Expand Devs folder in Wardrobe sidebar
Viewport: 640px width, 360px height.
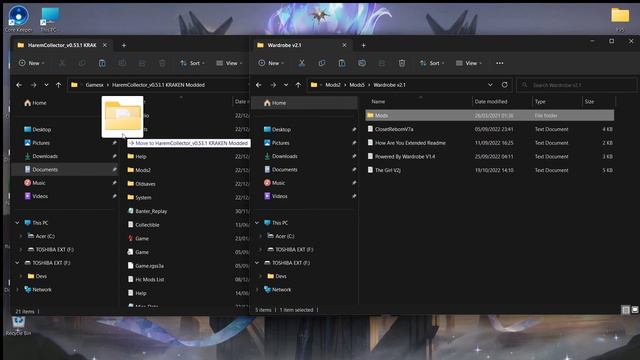pyautogui.click(x=260, y=276)
